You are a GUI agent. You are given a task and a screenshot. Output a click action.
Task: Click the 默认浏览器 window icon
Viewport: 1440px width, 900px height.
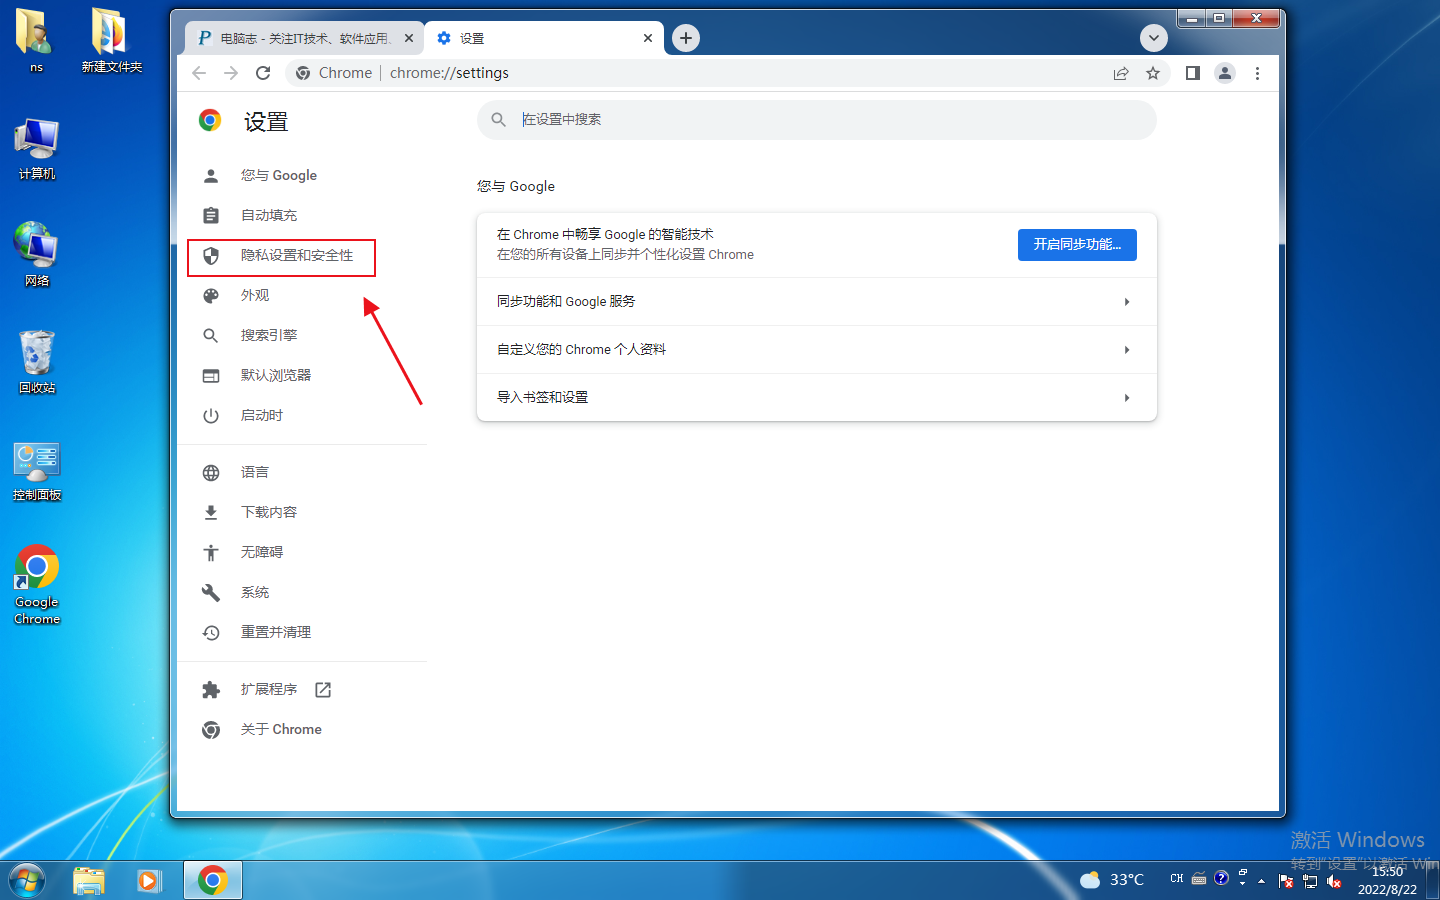(x=211, y=376)
